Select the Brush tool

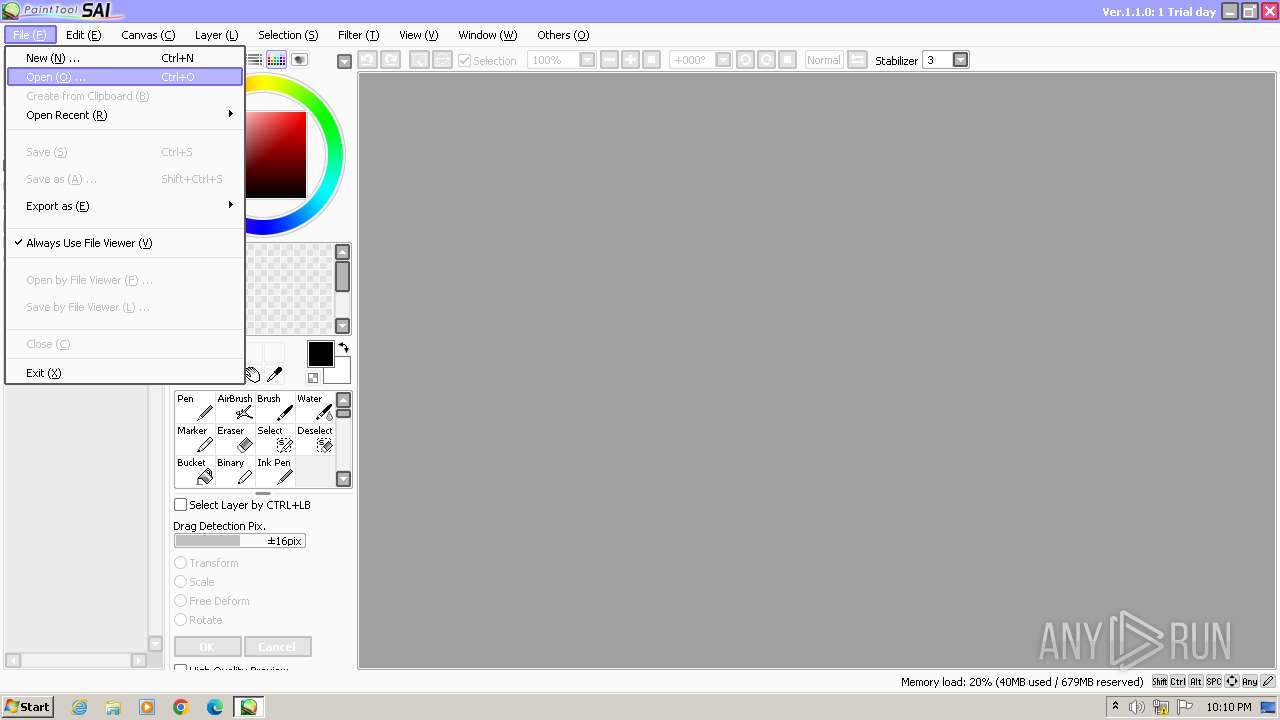click(275, 407)
